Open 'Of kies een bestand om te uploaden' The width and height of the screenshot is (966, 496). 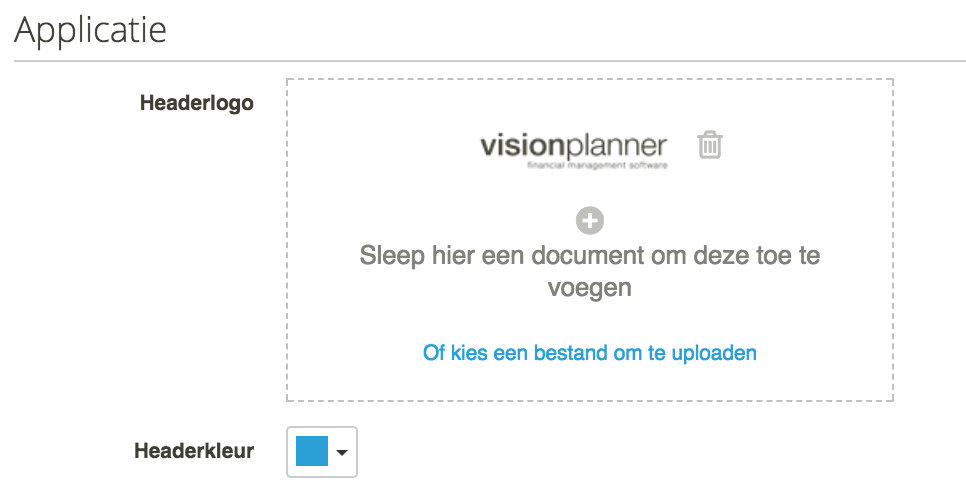click(590, 353)
